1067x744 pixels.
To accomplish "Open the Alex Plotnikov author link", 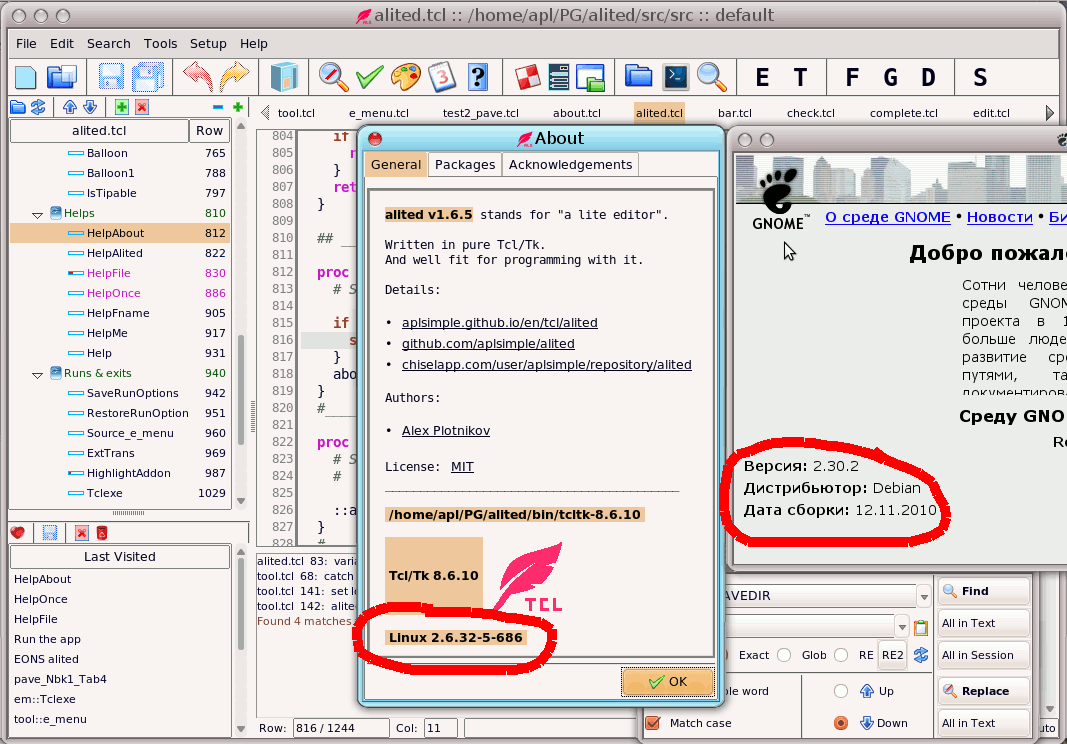I will pyautogui.click(x=446, y=430).
